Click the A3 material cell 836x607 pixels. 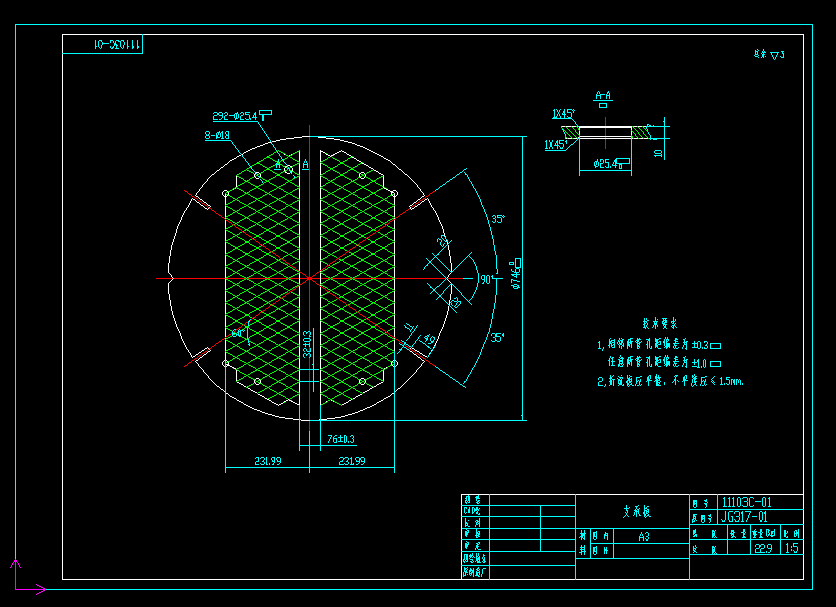pyautogui.click(x=644, y=537)
